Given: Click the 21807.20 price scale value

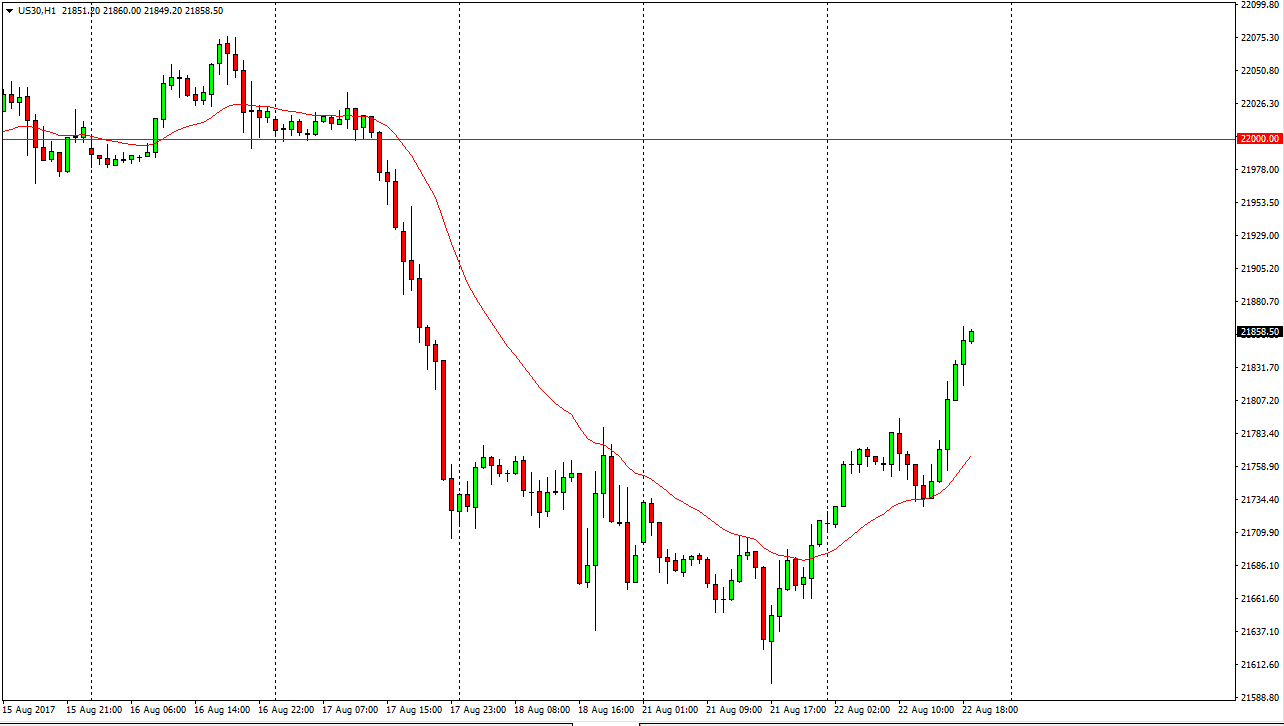Looking at the screenshot, I should click(x=1259, y=401).
